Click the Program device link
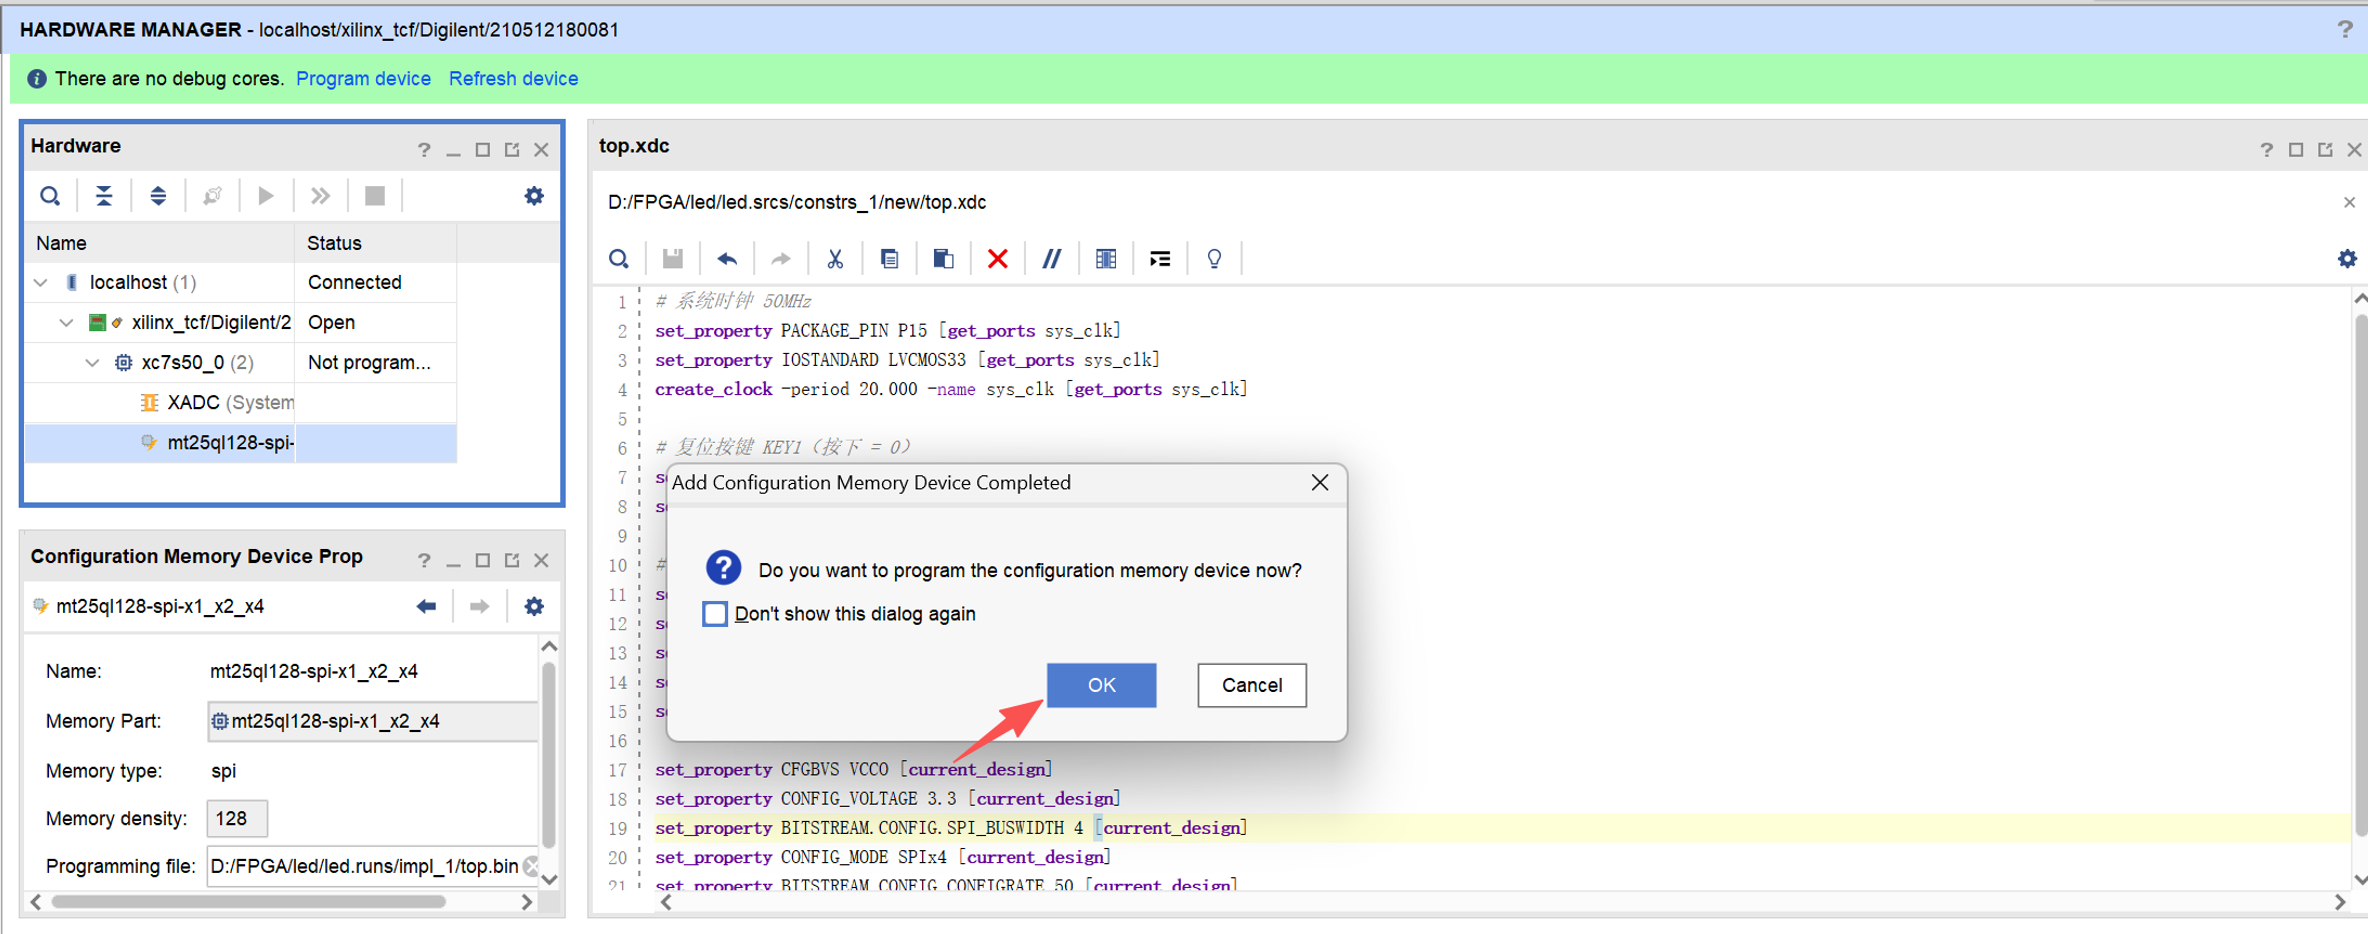The width and height of the screenshot is (2368, 934). [x=363, y=79]
